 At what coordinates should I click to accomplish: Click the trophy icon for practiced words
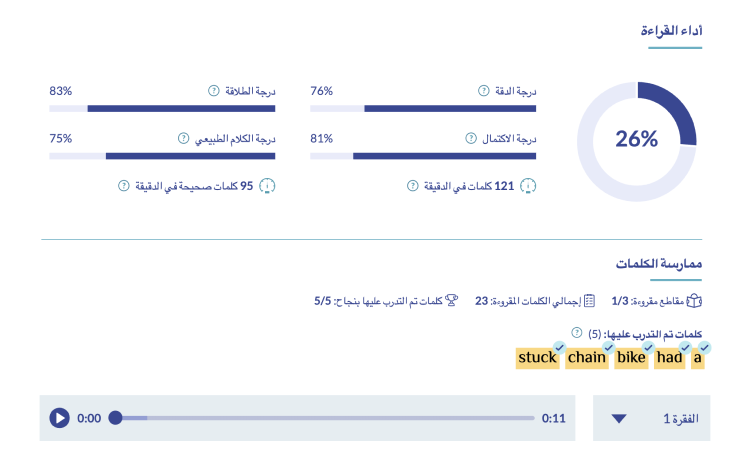[451, 300]
